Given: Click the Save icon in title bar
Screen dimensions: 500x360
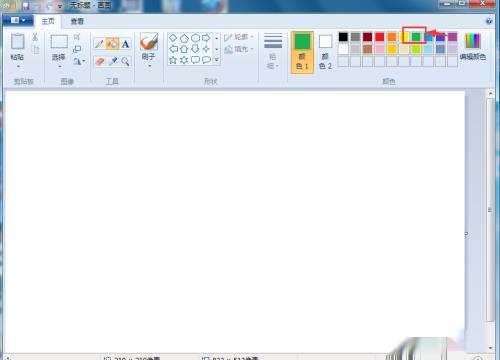Looking at the screenshot, I should pos(26,5).
